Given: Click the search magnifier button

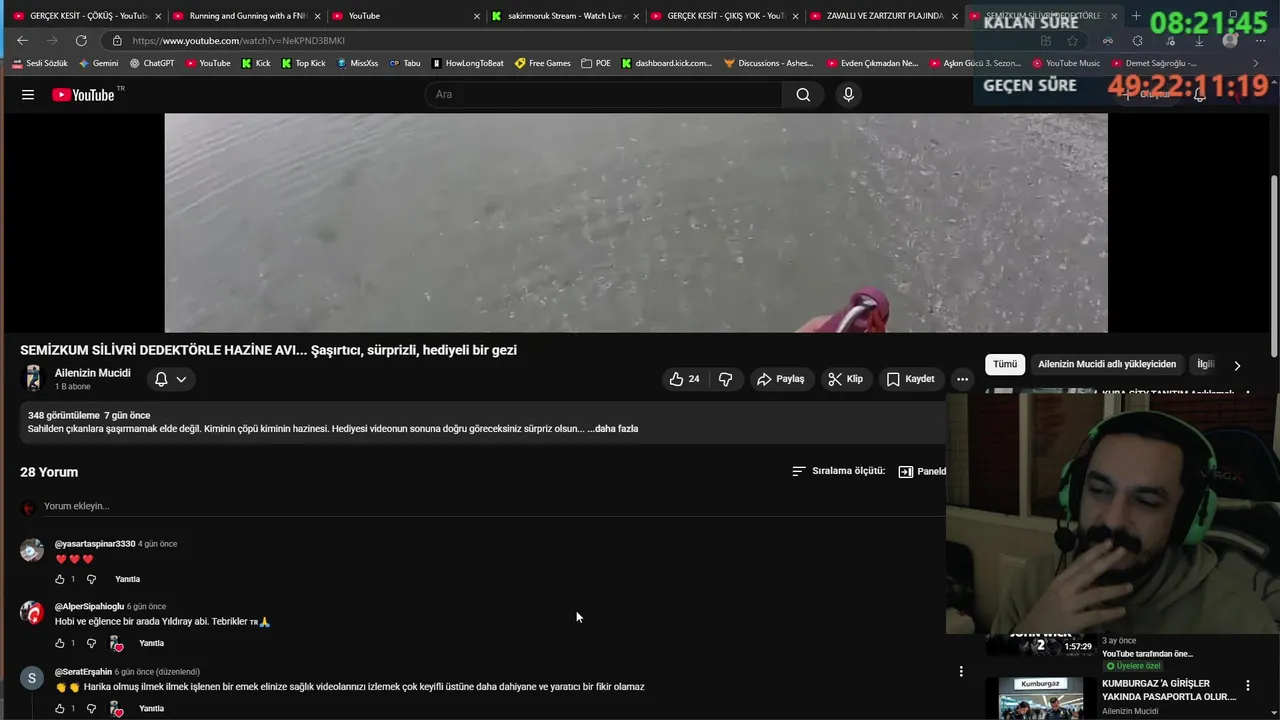Looking at the screenshot, I should [803, 95].
